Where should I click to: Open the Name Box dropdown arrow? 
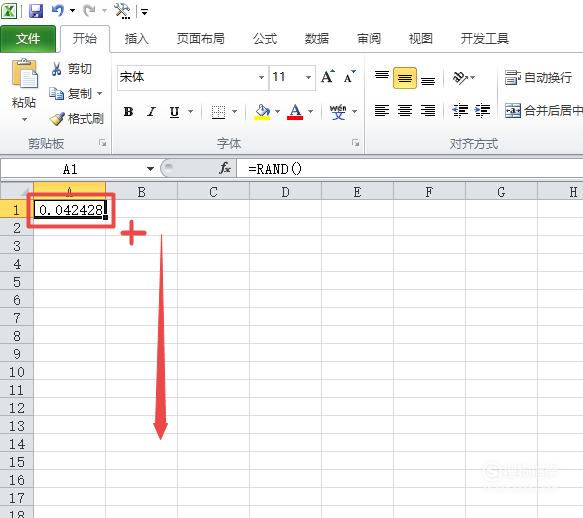point(150,169)
